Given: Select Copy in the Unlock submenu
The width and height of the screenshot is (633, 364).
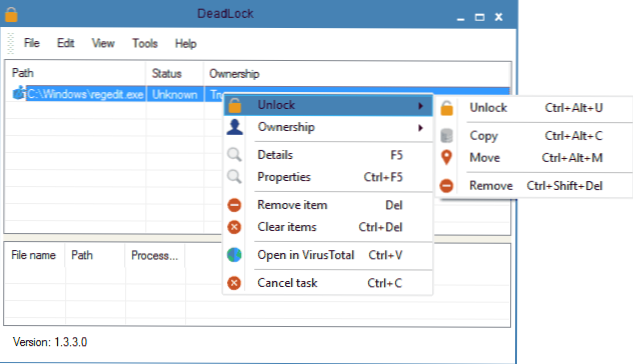Looking at the screenshot, I should tap(534, 136).
